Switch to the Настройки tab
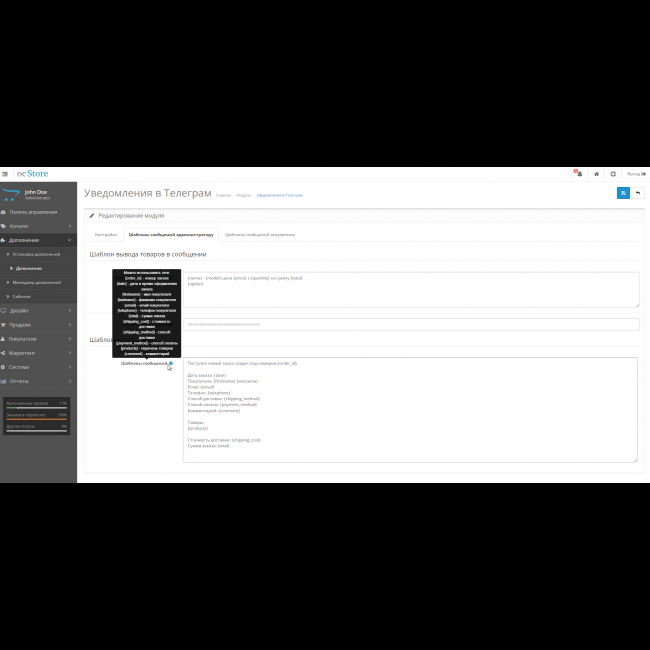Image resolution: width=650 pixels, height=650 pixels. tap(106, 234)
